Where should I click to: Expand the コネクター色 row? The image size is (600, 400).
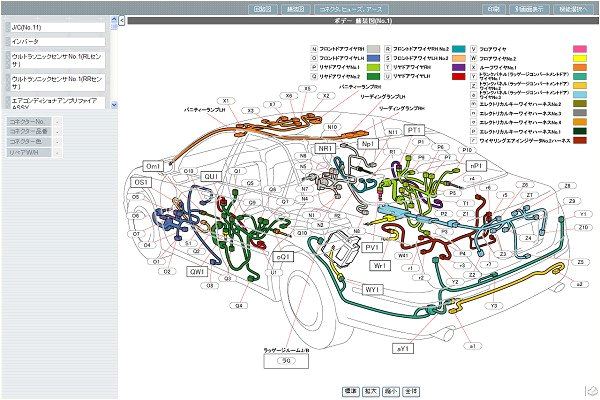58,142
